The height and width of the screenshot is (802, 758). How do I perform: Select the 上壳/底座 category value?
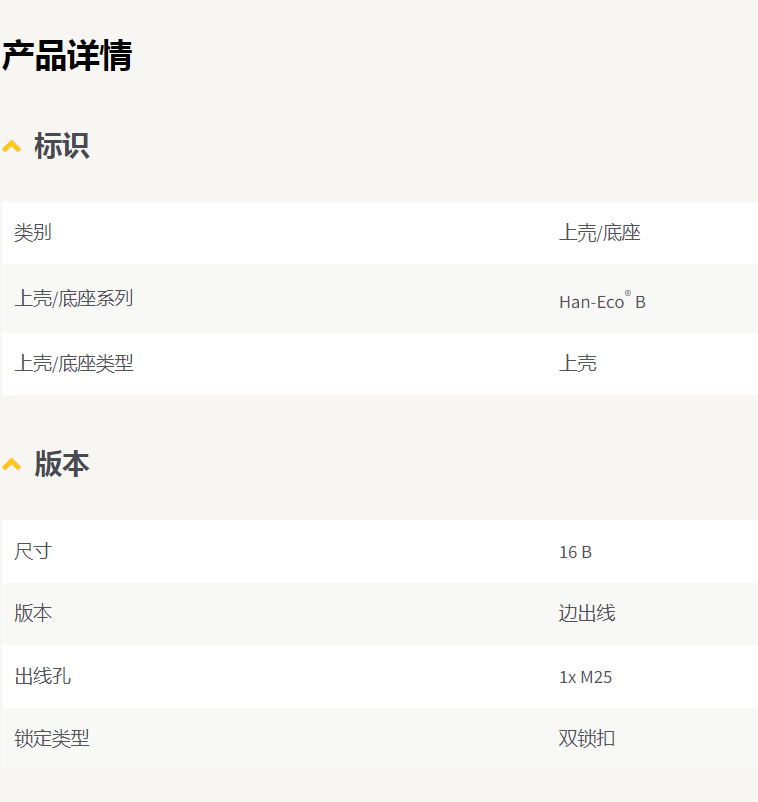599,233
